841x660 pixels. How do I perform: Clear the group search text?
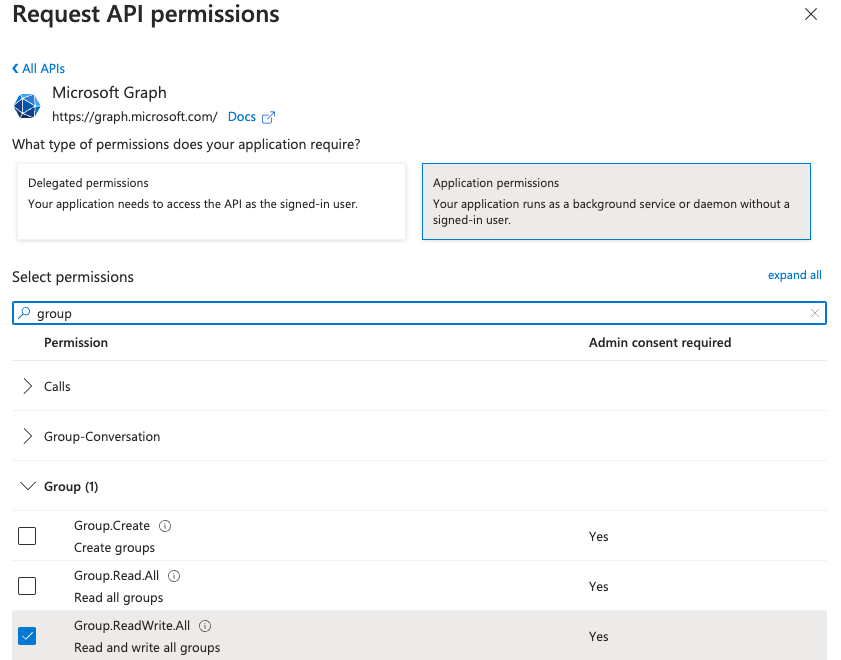[815, 313]
